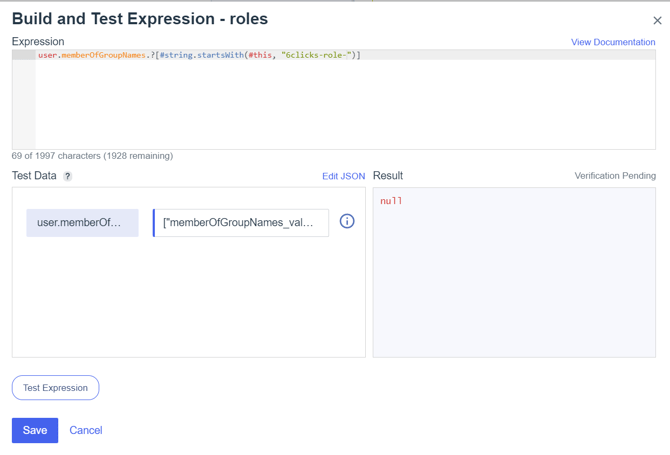The image size is (670, 455).
Task: Cancel editing the expression
Action: 86,430
